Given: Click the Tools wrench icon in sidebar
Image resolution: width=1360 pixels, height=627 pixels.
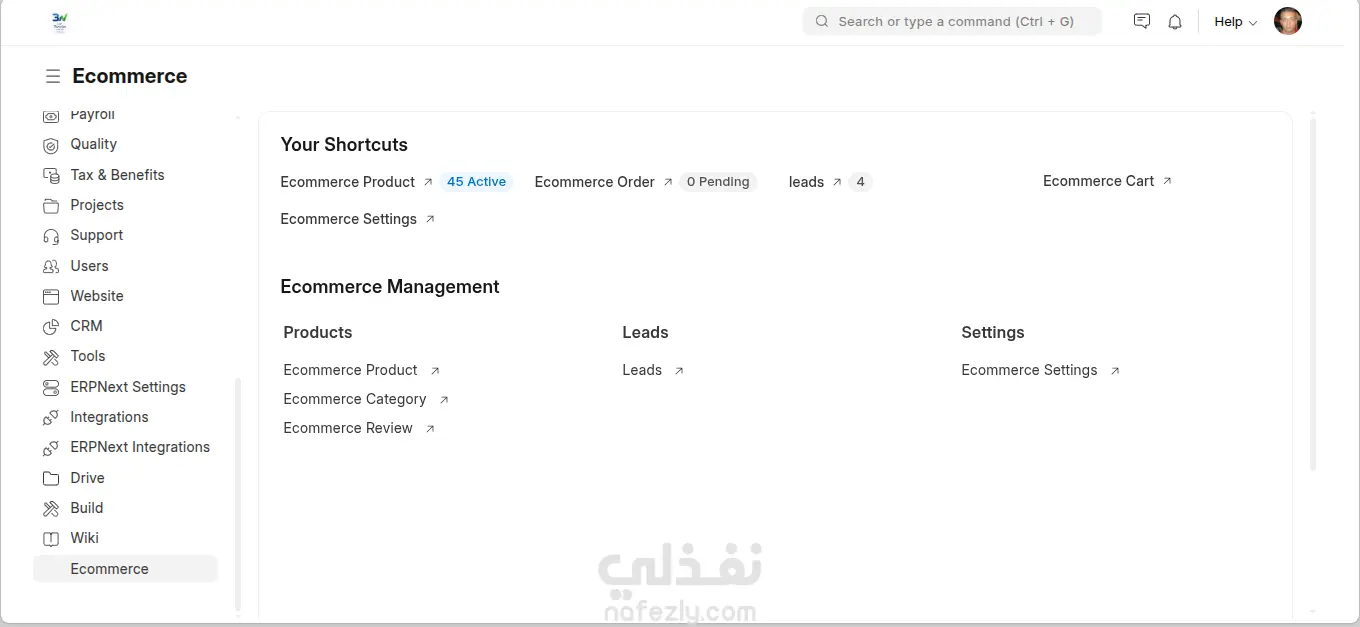Looking at the screenshot, I should (x=51, y=357).
